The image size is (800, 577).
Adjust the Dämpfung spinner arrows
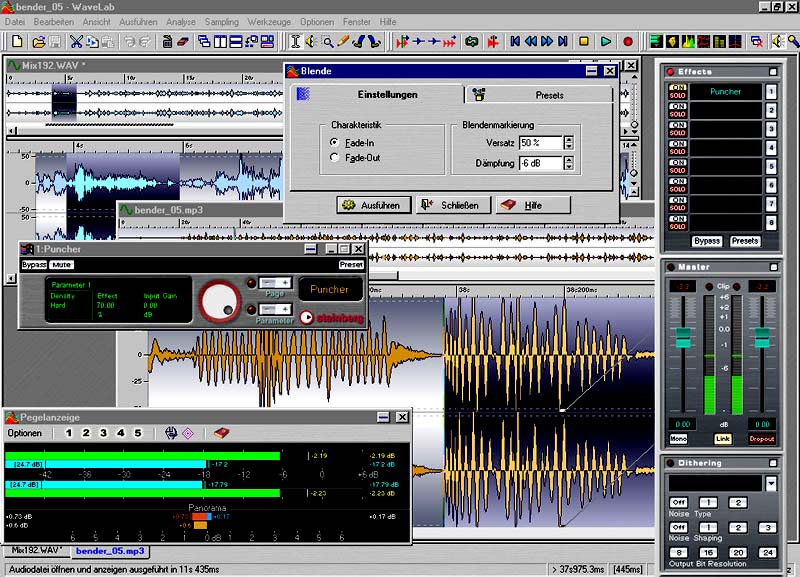(568, 163)
